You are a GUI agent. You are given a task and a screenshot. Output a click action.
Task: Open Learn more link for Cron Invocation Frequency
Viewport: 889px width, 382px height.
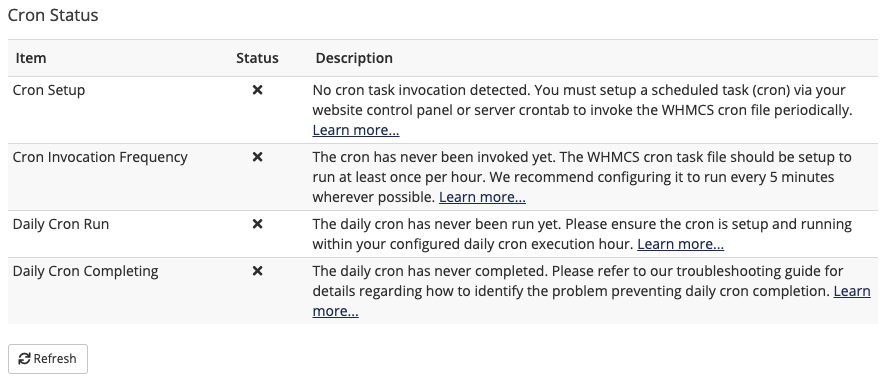point(482,197)
